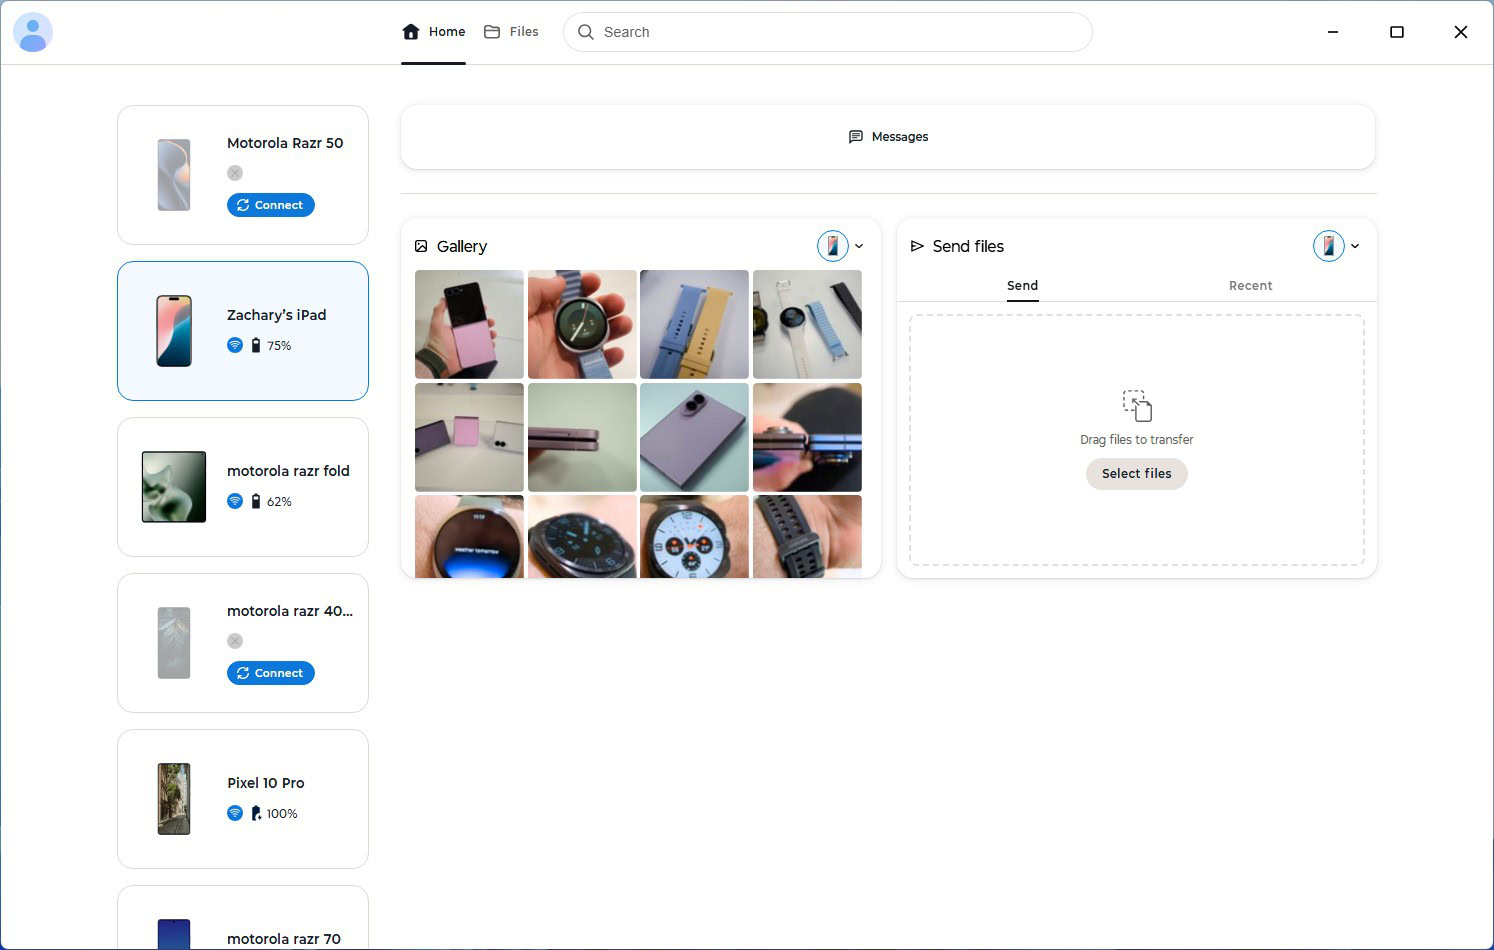Click the motorola razr 70 device image
Screen dimensions: 1494x950
[174, 934]
